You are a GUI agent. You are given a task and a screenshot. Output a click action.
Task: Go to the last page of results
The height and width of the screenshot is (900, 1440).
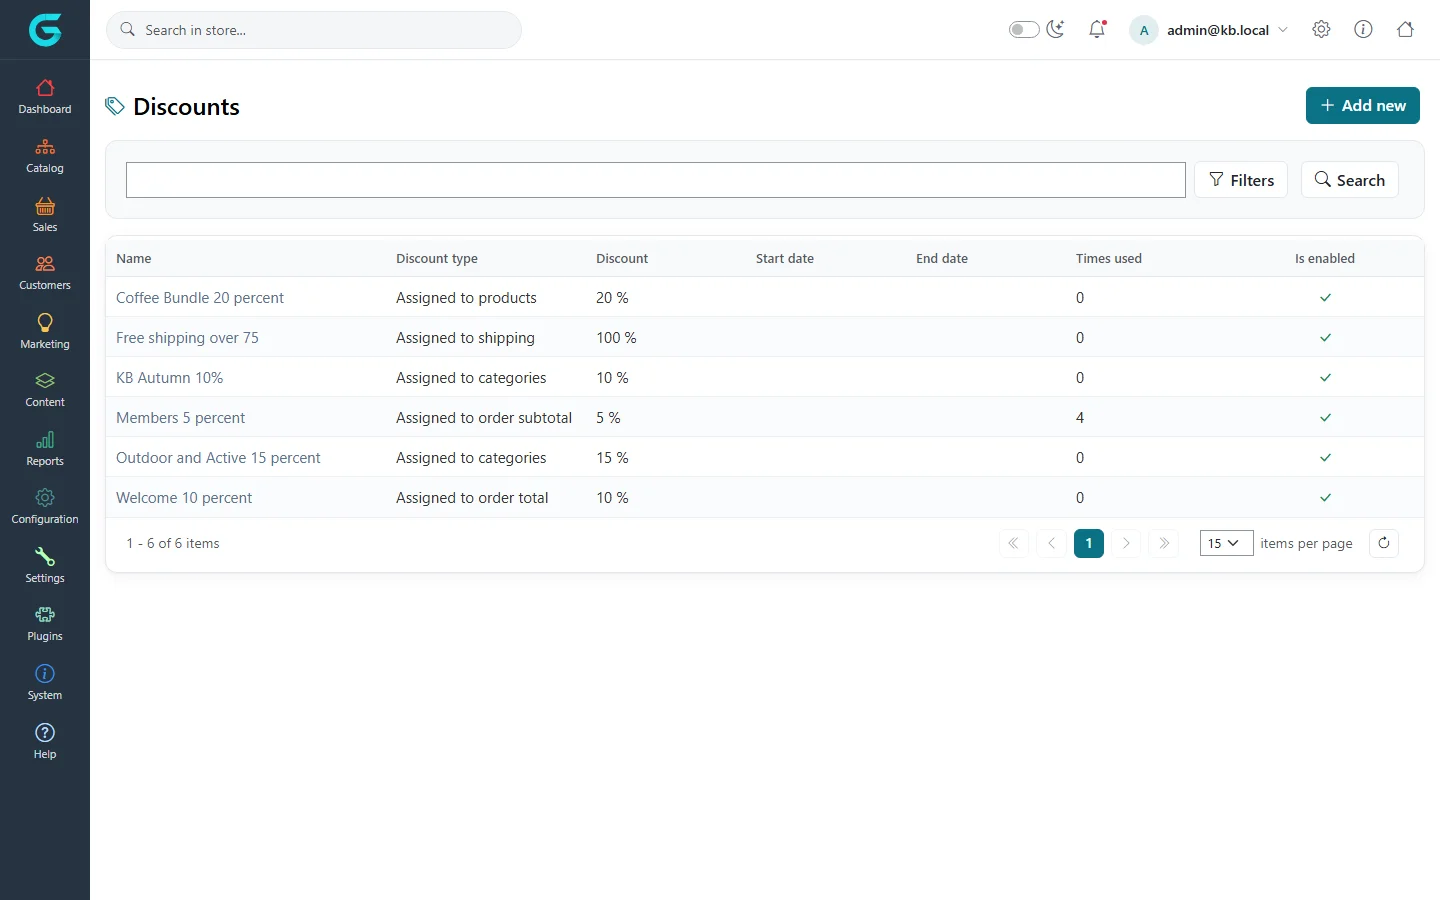[x=1164, y=543]
